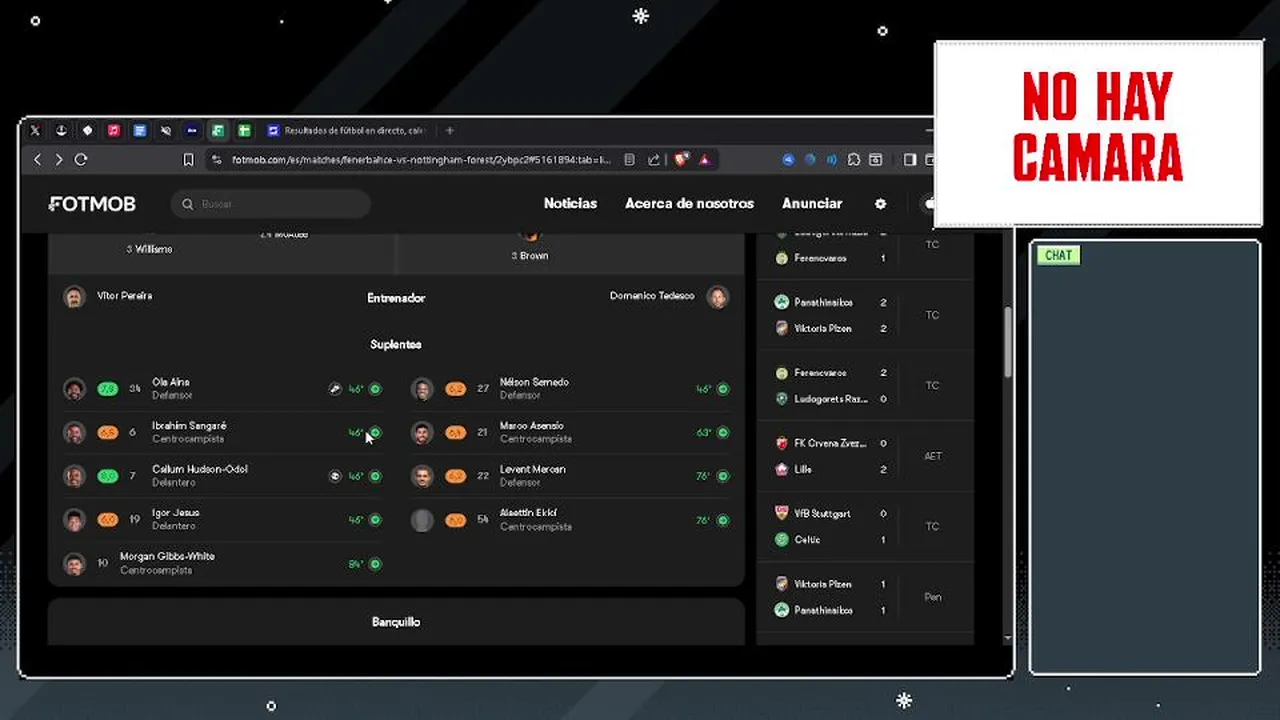Click the Lille team crest

(x=782, y=469)
